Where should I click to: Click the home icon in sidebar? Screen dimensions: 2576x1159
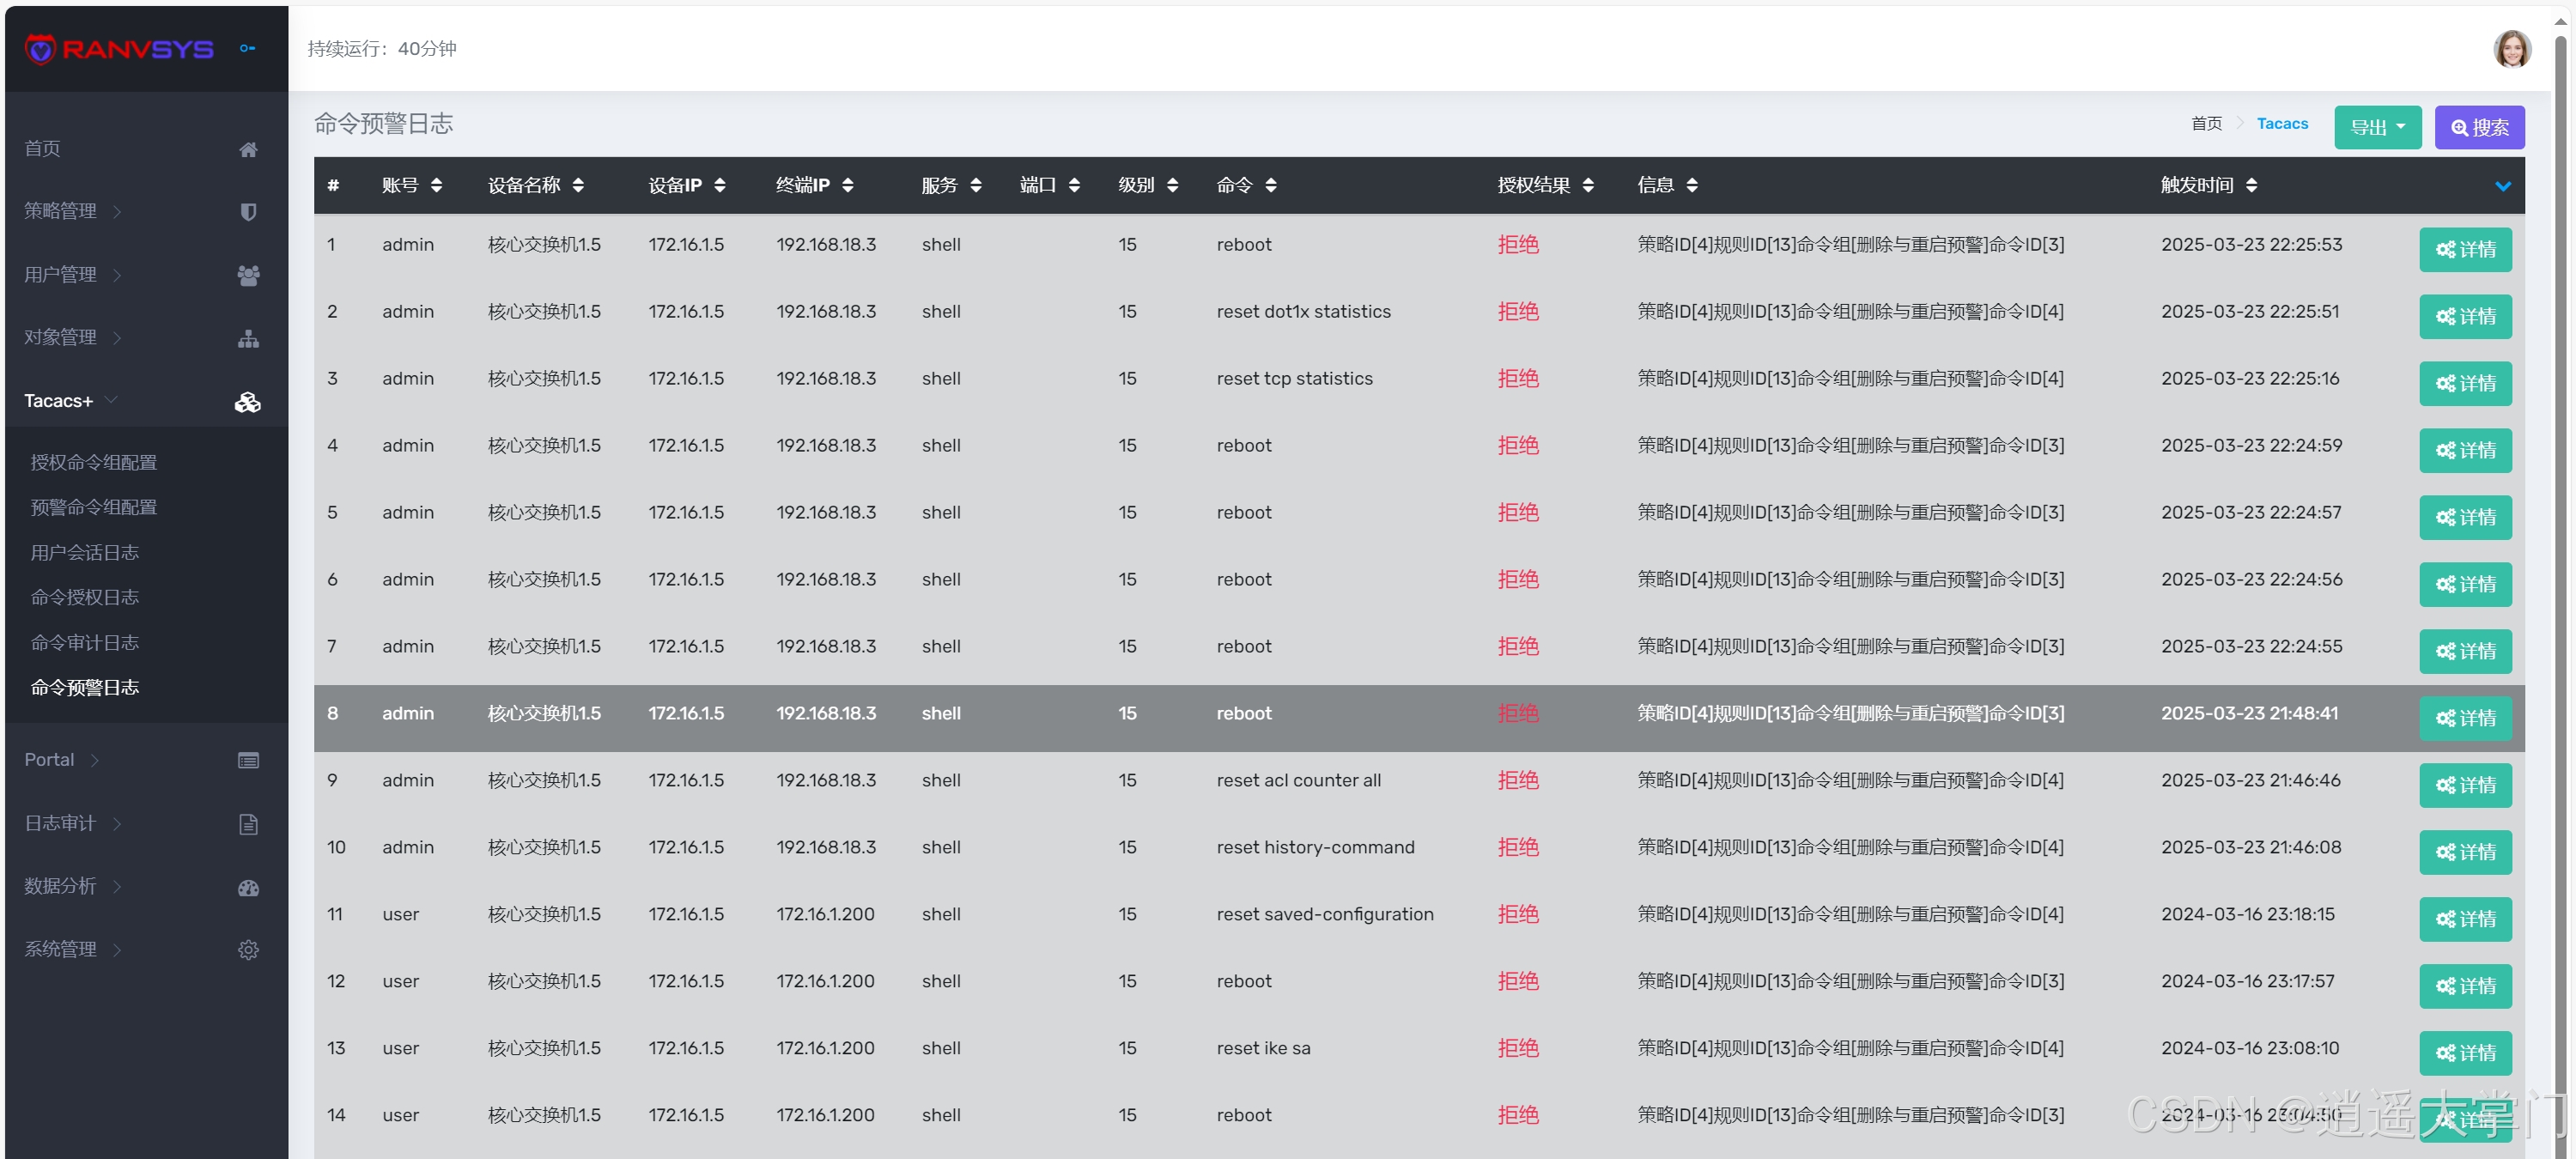click(248, 149)
